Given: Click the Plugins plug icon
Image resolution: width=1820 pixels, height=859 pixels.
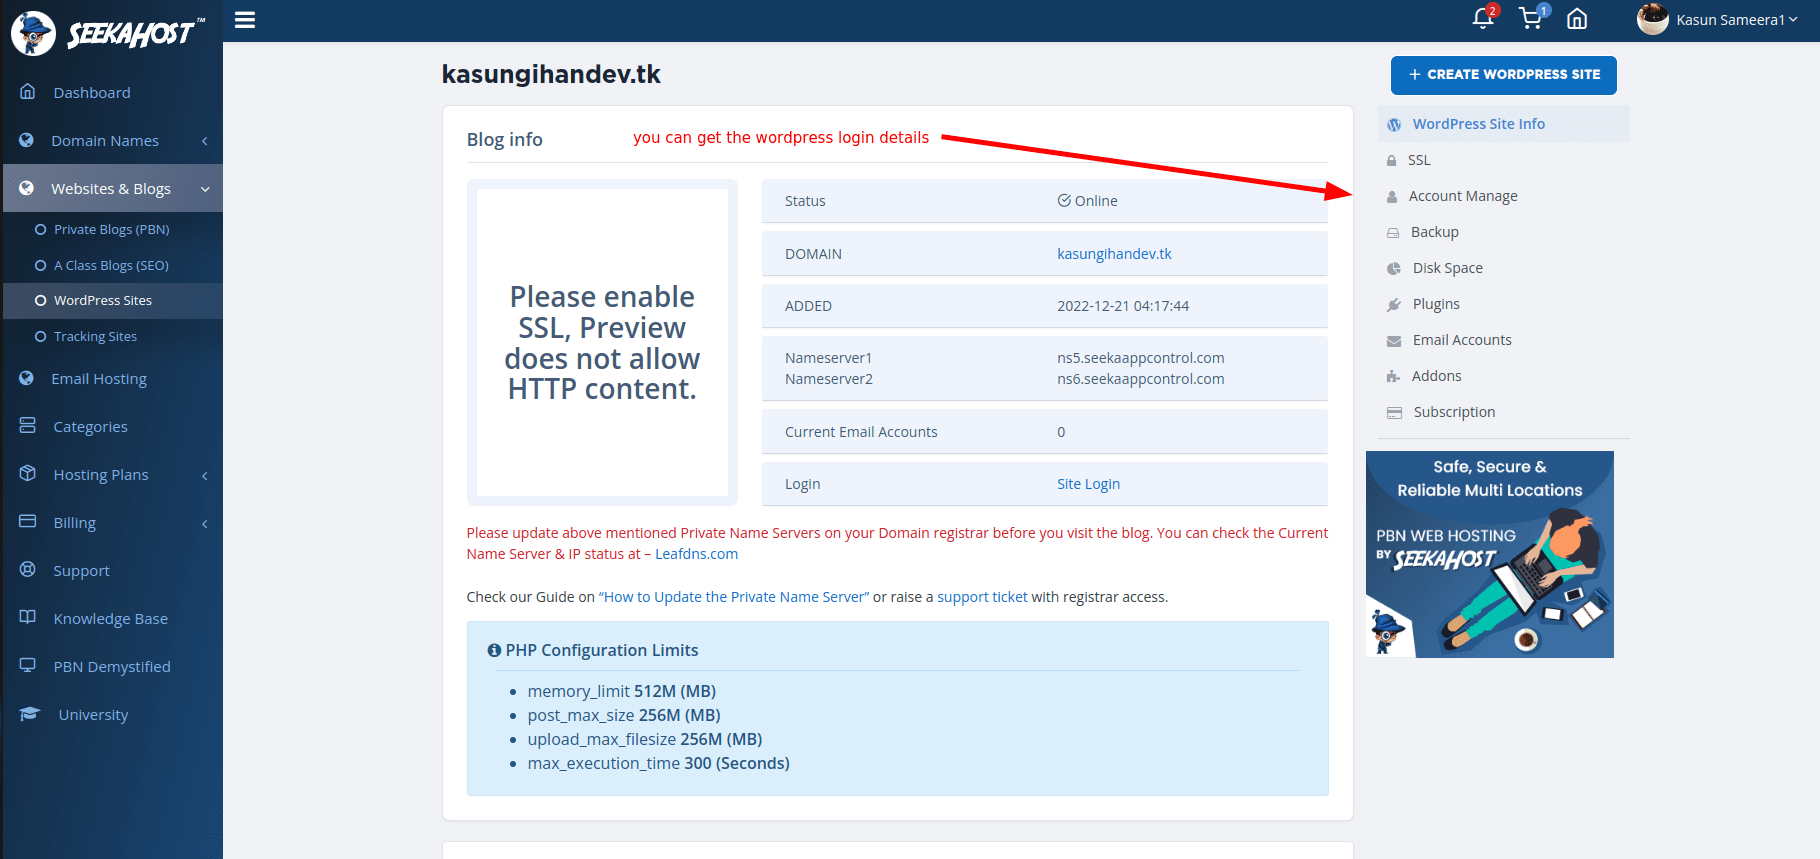Looking at the screenshot, I should [1394, 305].
